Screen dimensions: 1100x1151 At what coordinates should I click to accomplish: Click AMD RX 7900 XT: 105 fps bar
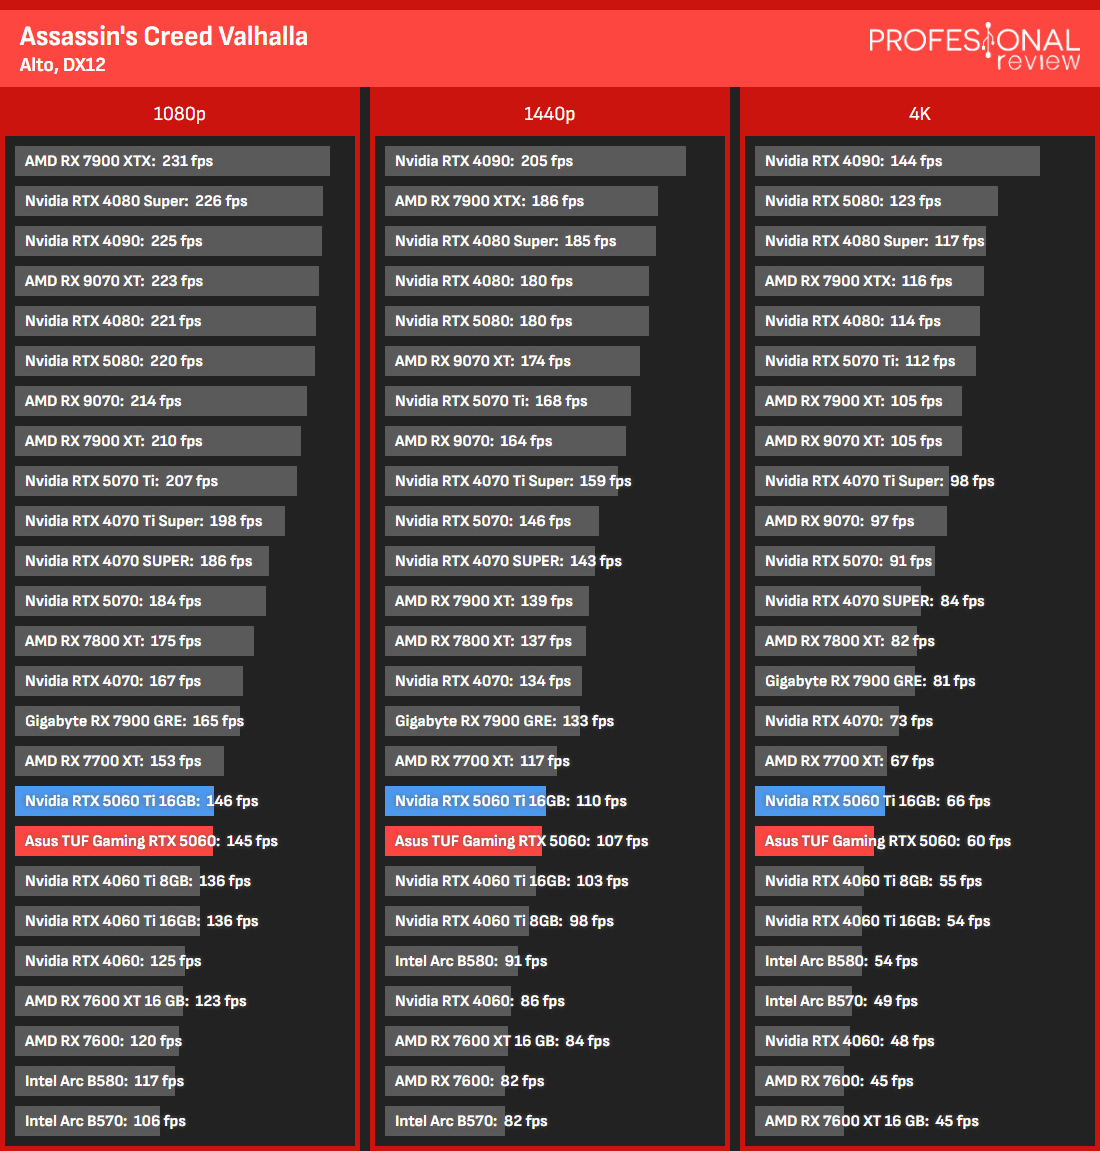pos(858,401)
